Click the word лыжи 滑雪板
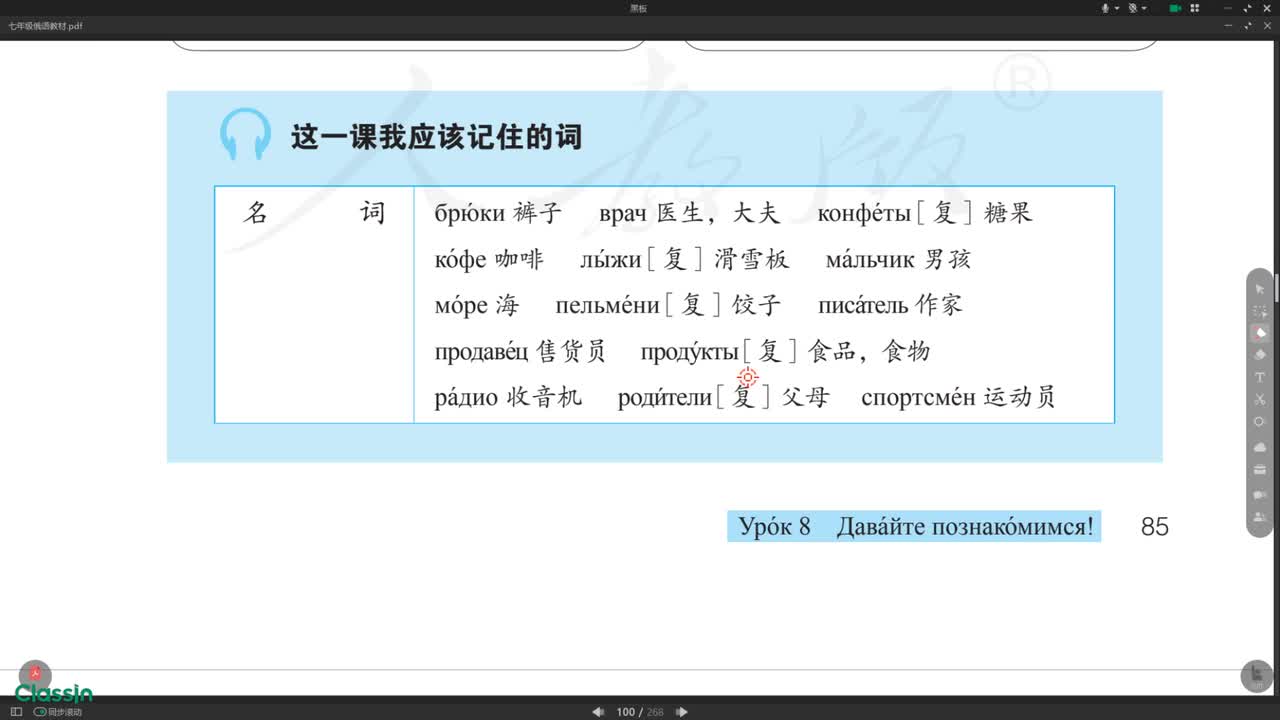 click(685, 259)
